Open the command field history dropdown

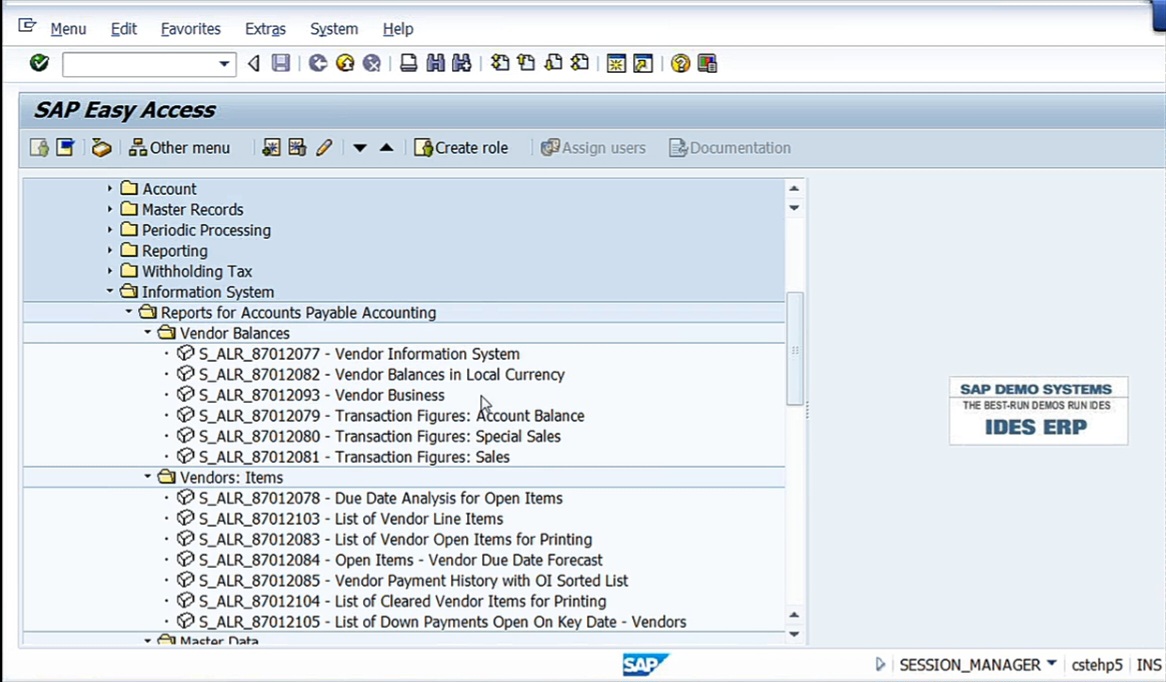tap(224, 64)
